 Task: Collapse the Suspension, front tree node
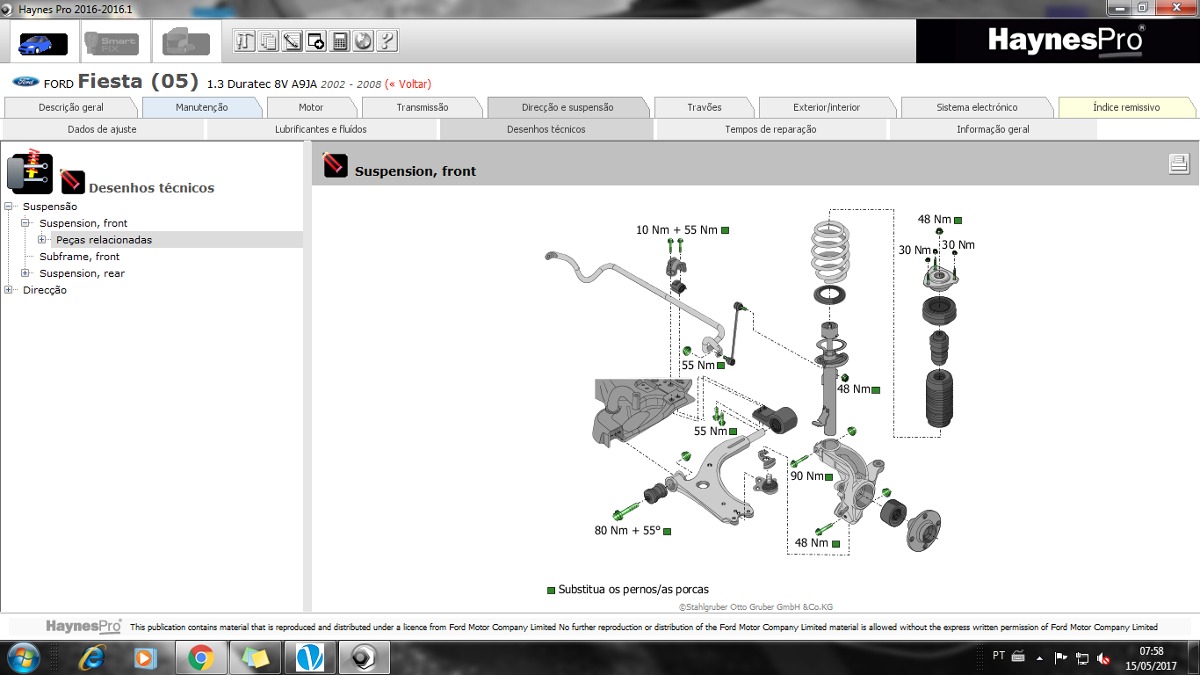(x=25, y=223)
